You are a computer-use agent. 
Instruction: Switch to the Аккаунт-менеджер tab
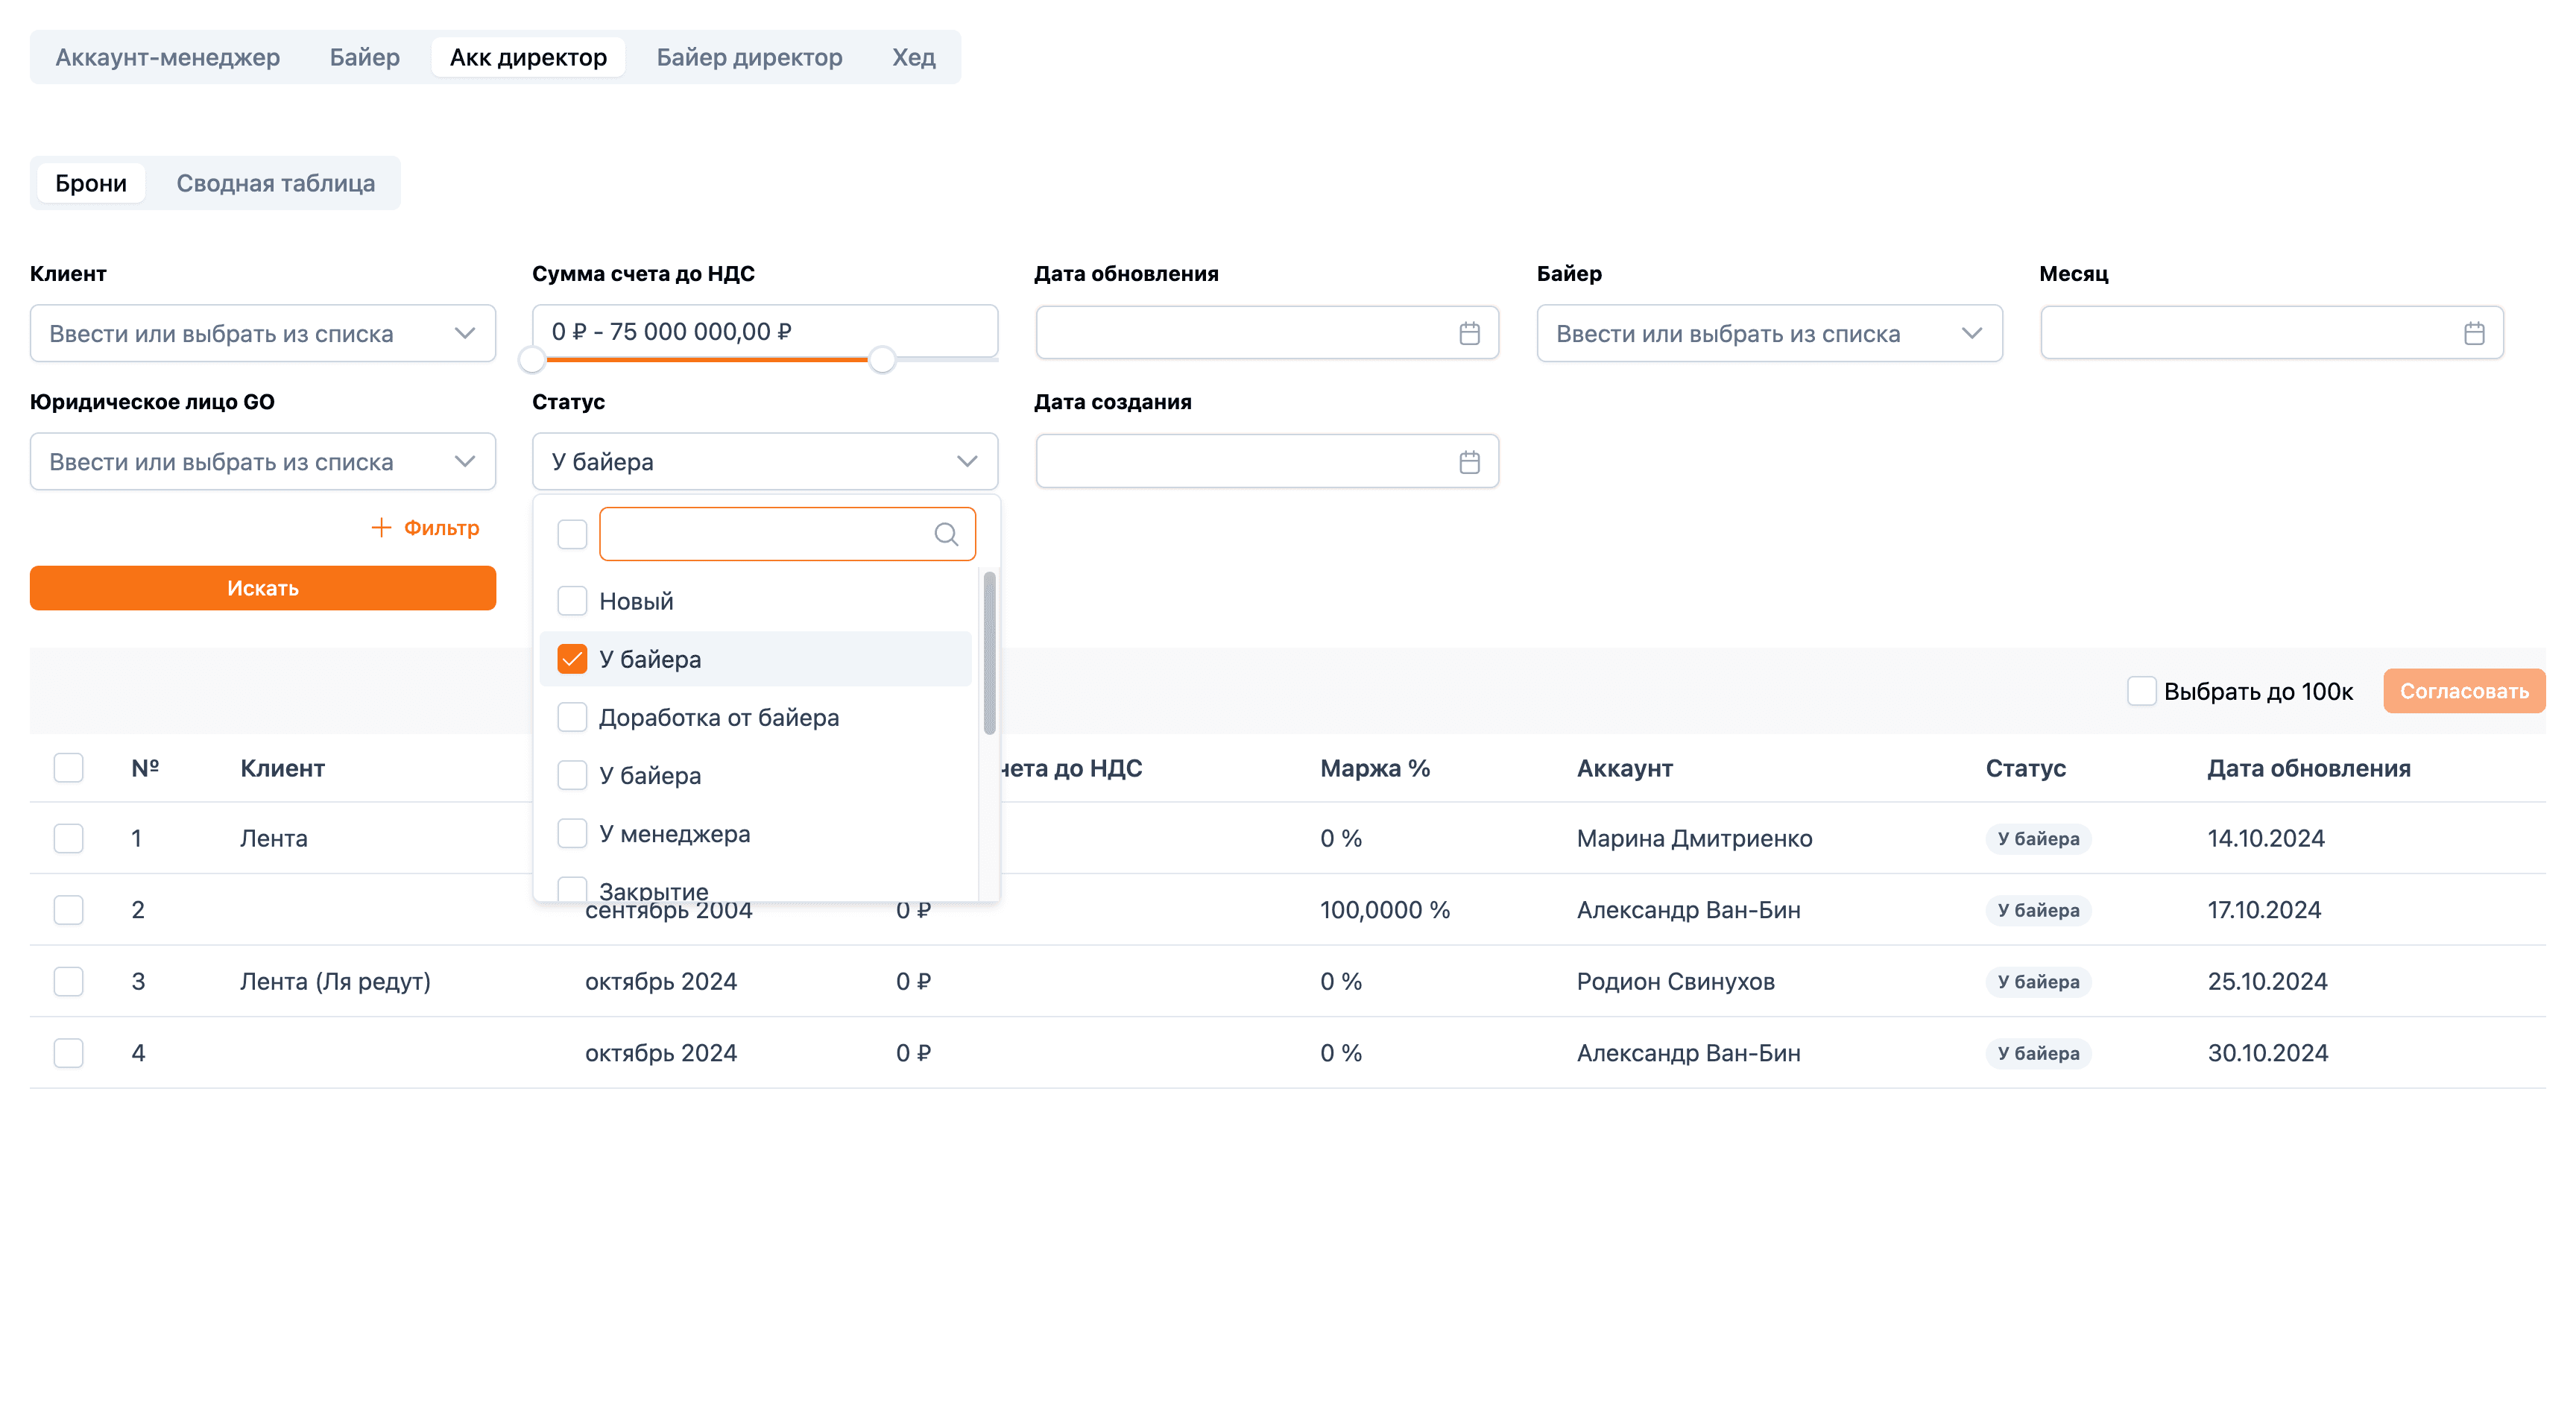coord(167,57)
